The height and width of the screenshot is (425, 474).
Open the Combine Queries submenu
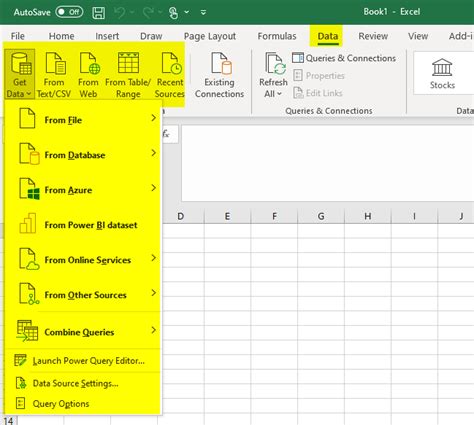pos(83,331)
